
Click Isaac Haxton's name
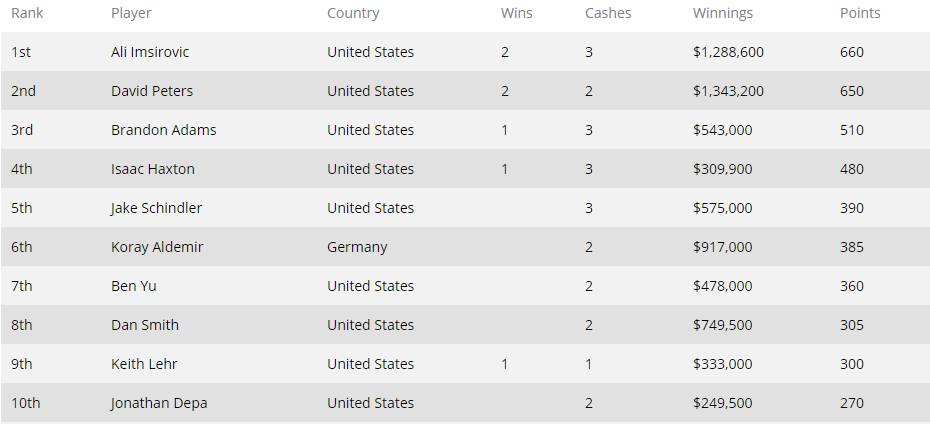tap(153, 170)
